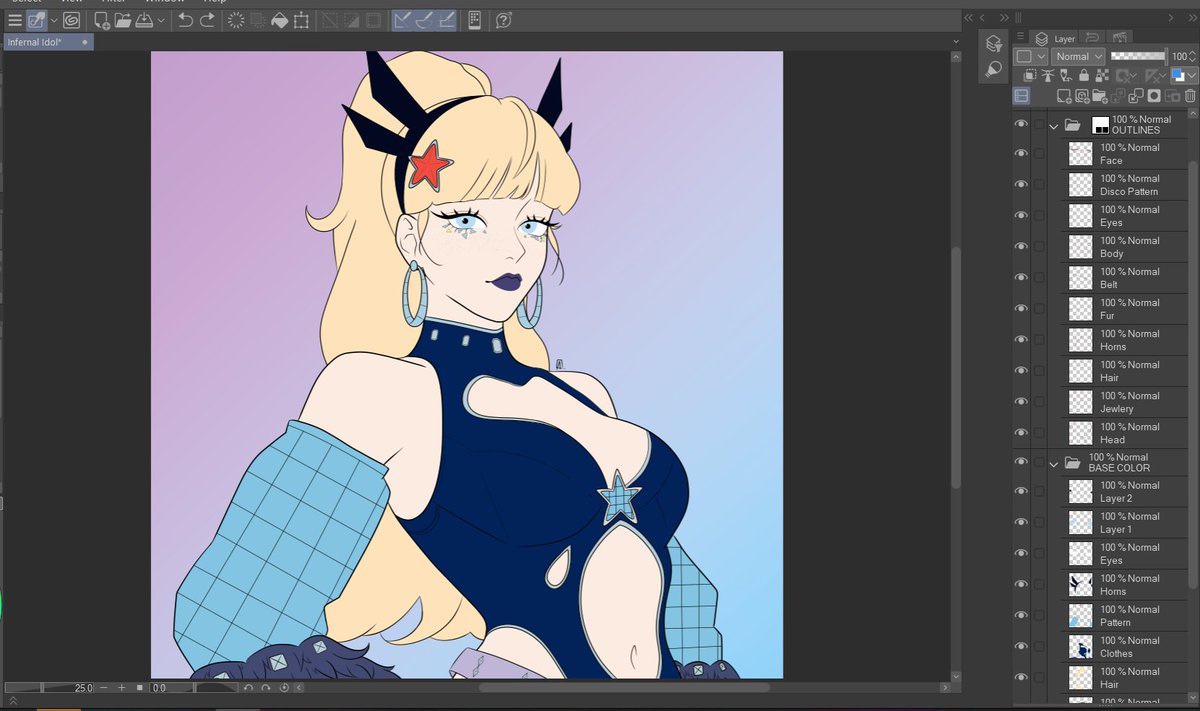
Task: Switch to the Infernal Idol canvas tab
Action: [x=48, y=42]
